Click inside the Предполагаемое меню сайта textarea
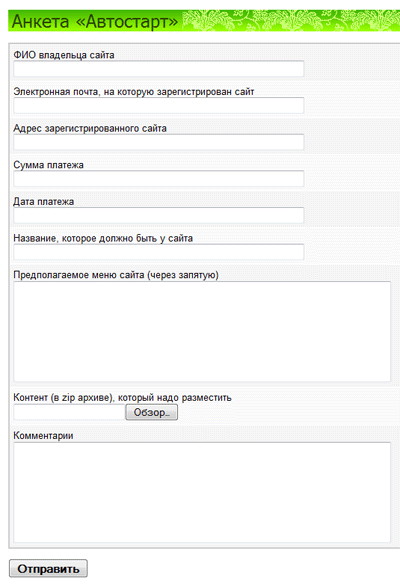Viewport: 400px width, 587px height. [x=202, y=331]
